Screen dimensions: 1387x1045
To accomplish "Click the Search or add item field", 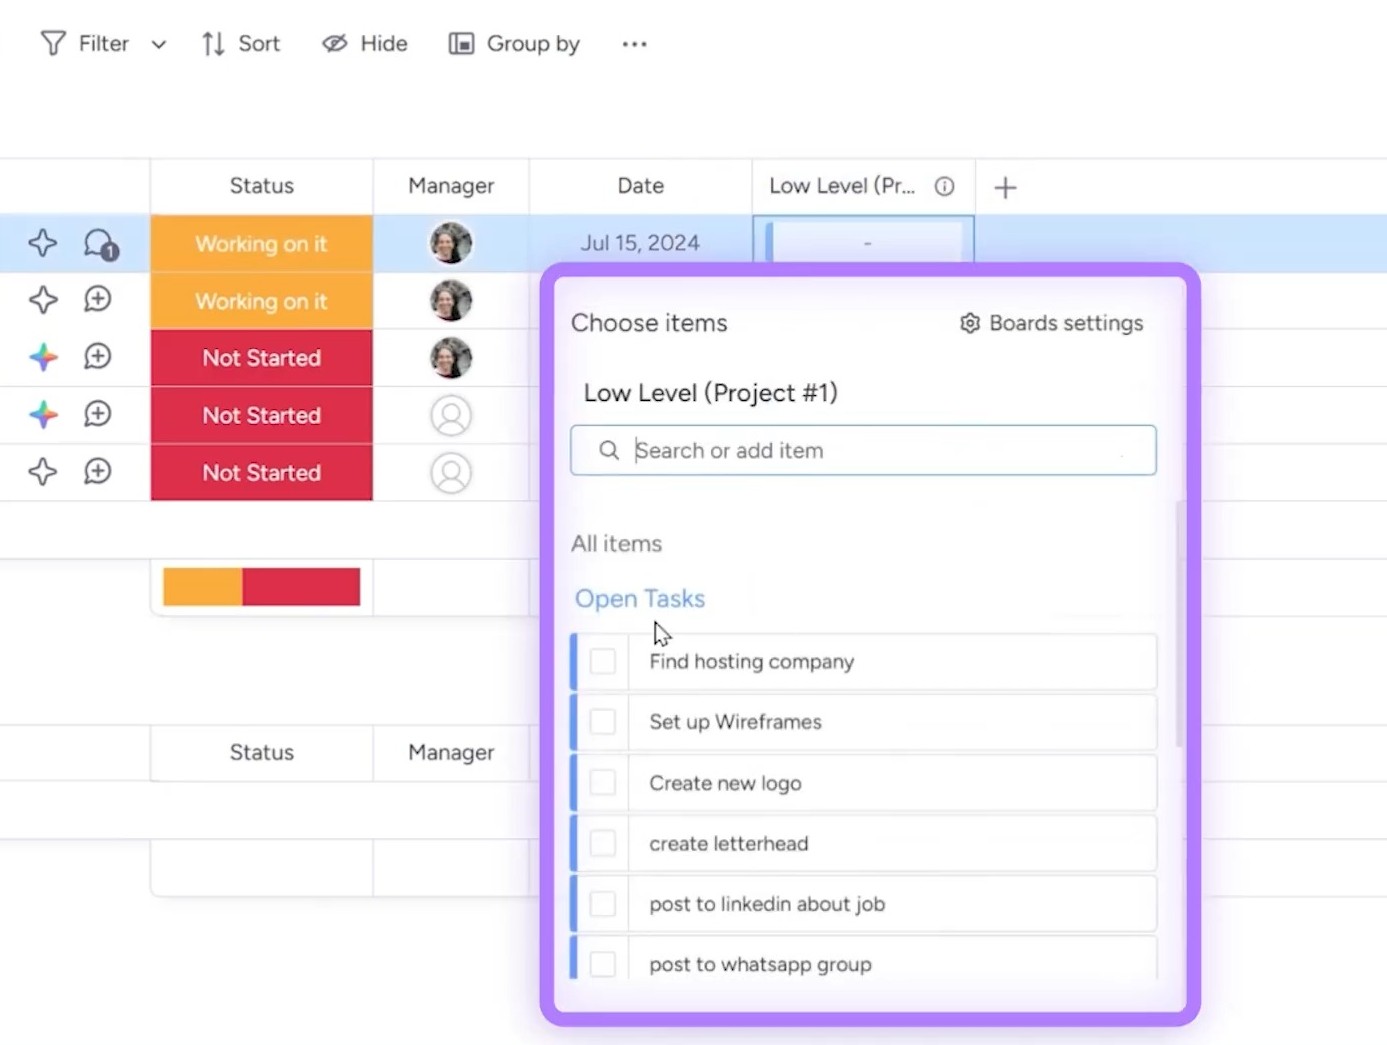I will pyautogui.click(x=863, y=450).
